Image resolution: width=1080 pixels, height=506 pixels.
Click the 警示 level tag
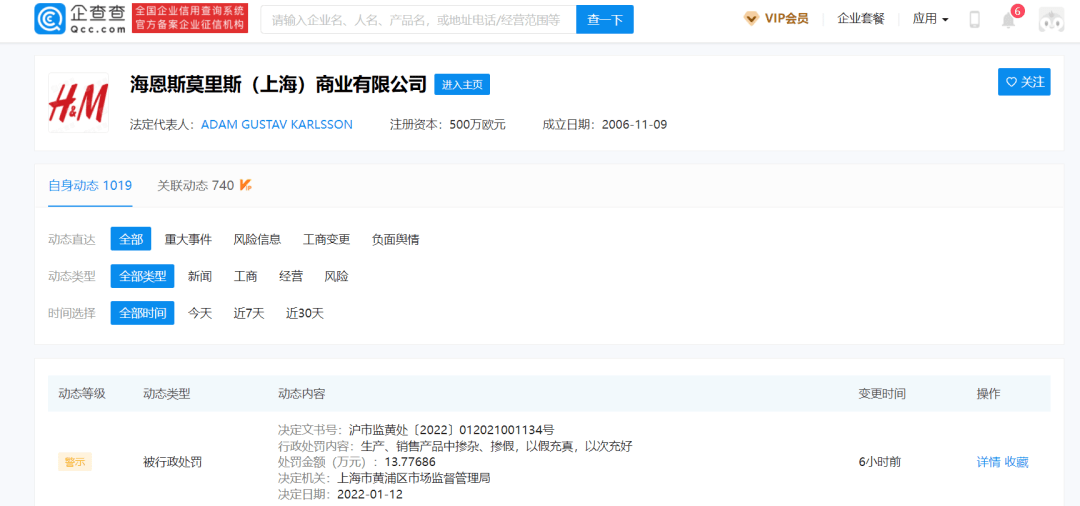pyautogui.click(x=74, y=462)
